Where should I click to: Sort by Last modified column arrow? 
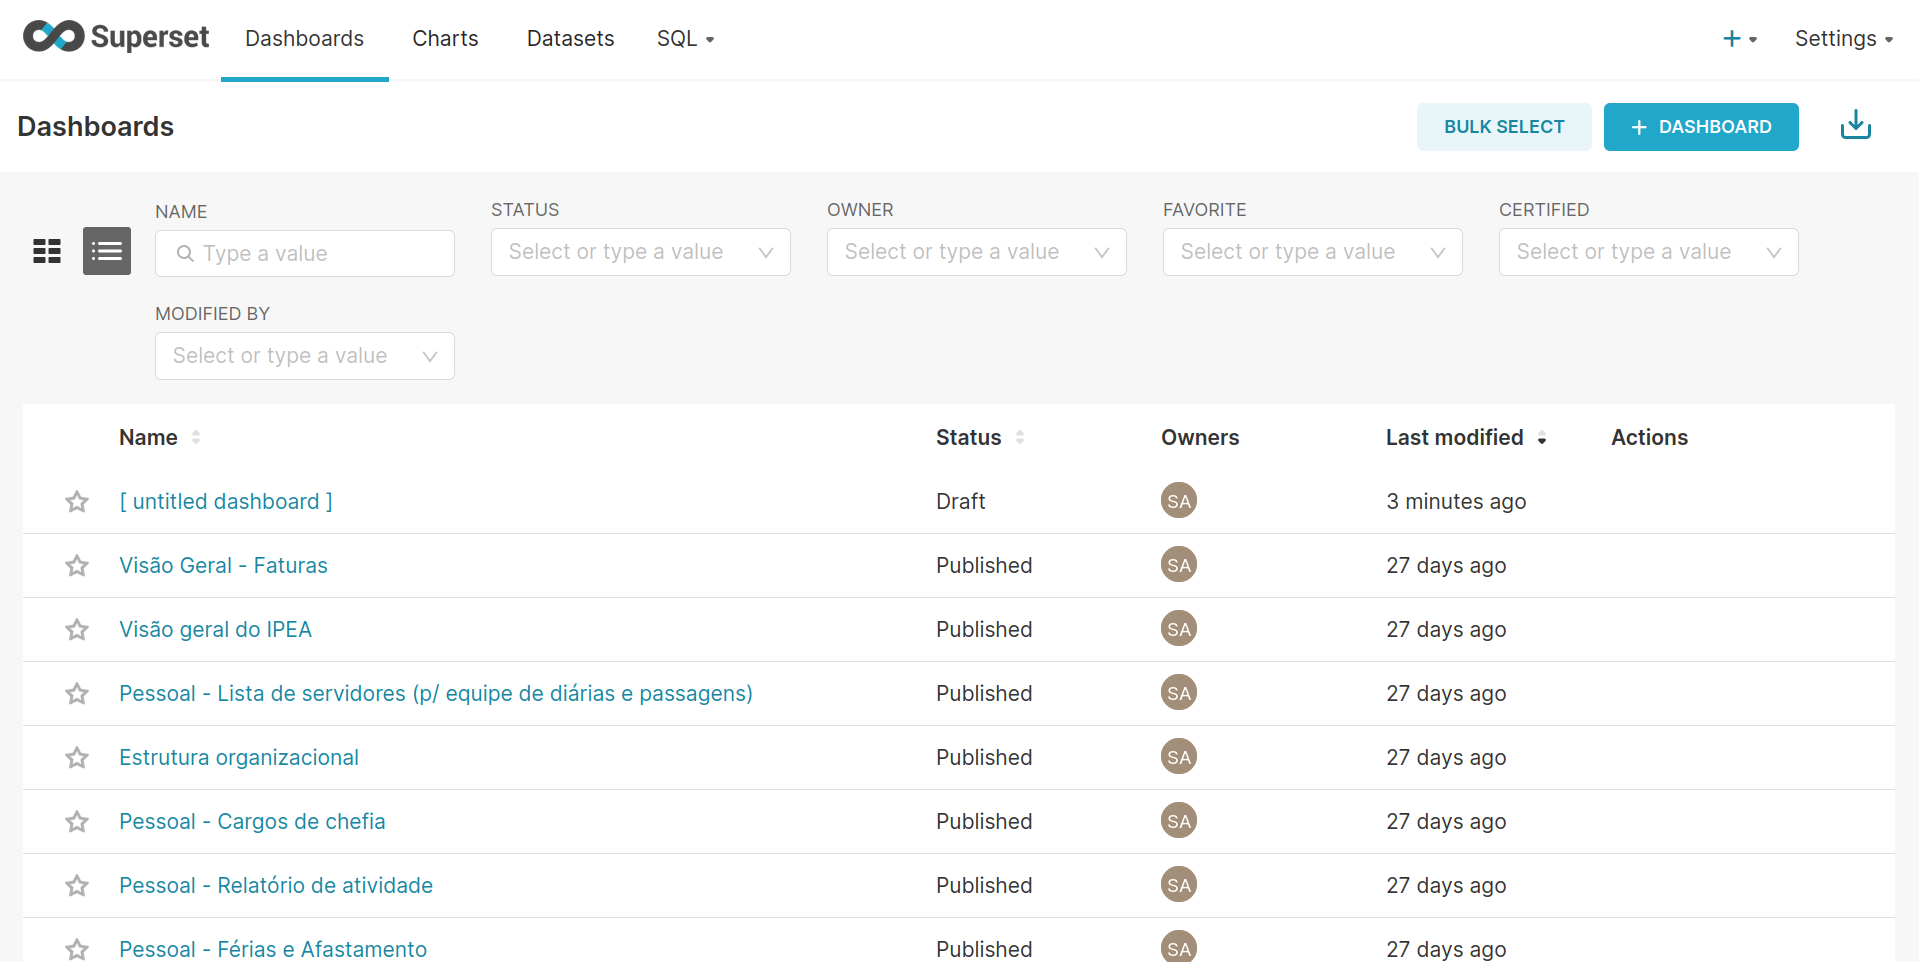(x=1542, y=438)
